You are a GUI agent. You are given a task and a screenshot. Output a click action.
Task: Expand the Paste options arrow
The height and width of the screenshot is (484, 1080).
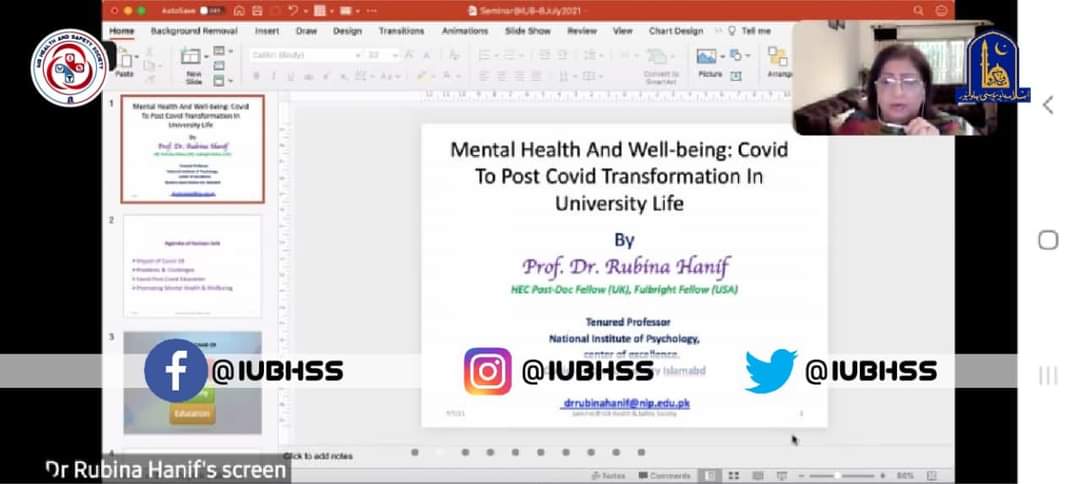coord(136,56)
